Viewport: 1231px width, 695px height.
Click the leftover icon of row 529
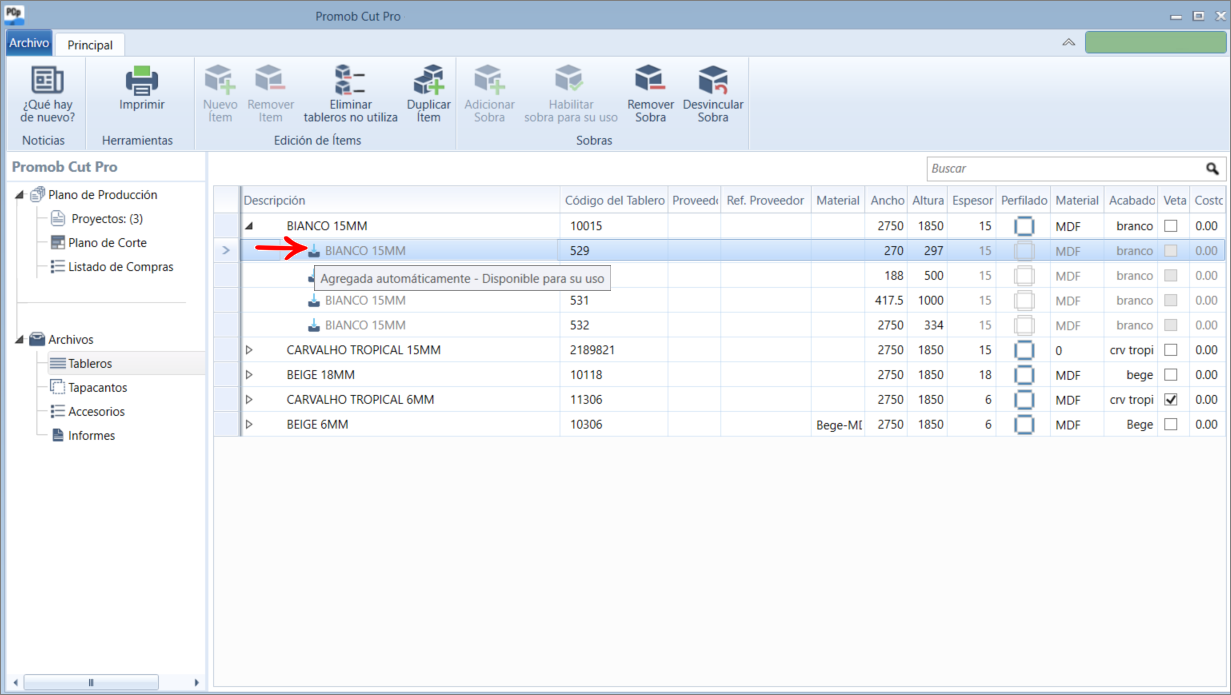[x=314, y=251]
